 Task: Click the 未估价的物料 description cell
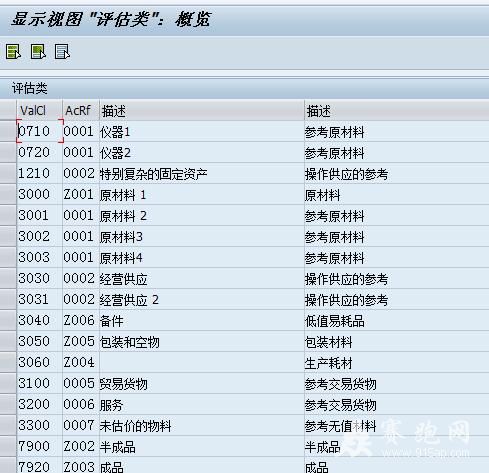[x=202, y=425]
